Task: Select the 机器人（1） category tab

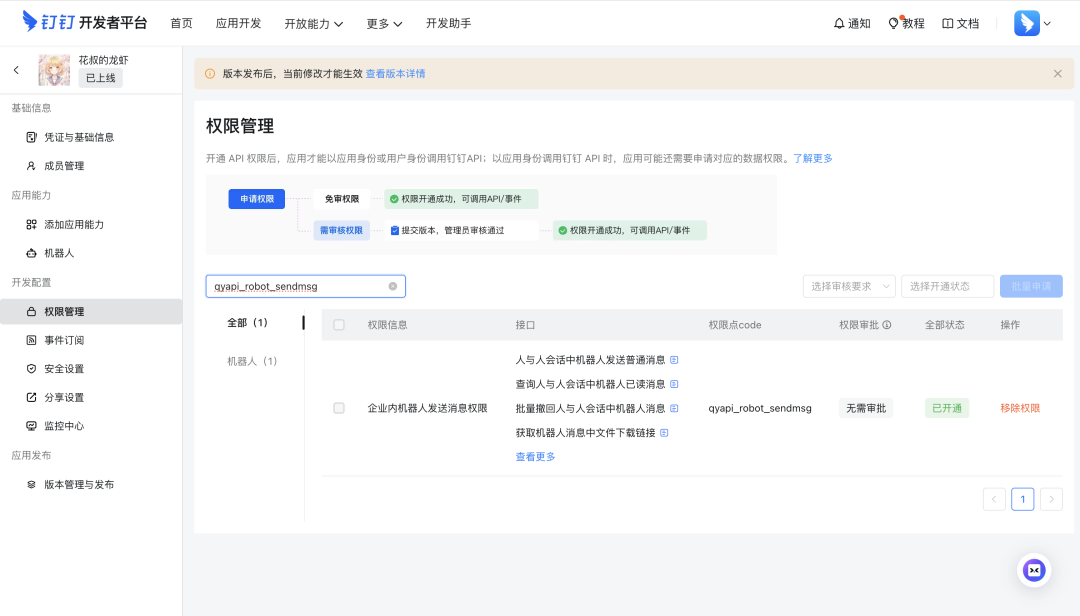Action: [252, 361]
